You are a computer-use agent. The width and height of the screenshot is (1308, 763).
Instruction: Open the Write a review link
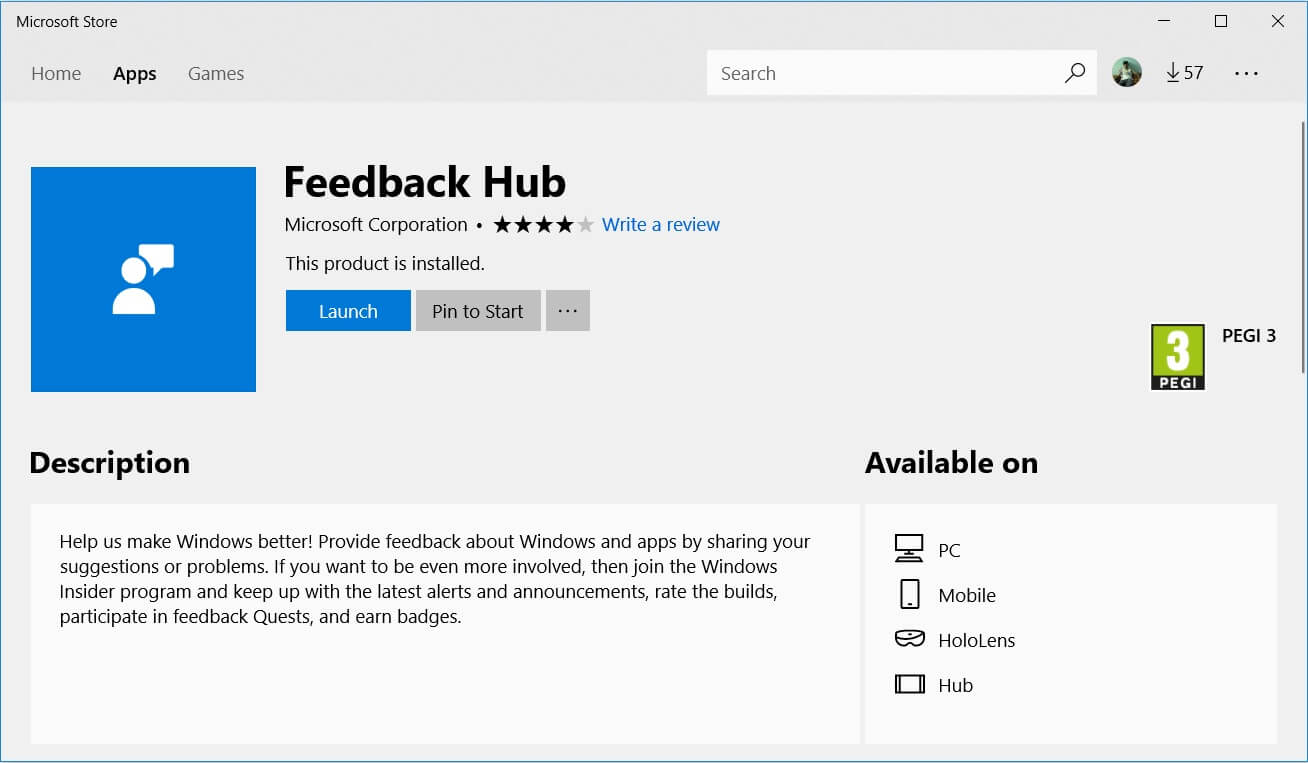[660, 224]
